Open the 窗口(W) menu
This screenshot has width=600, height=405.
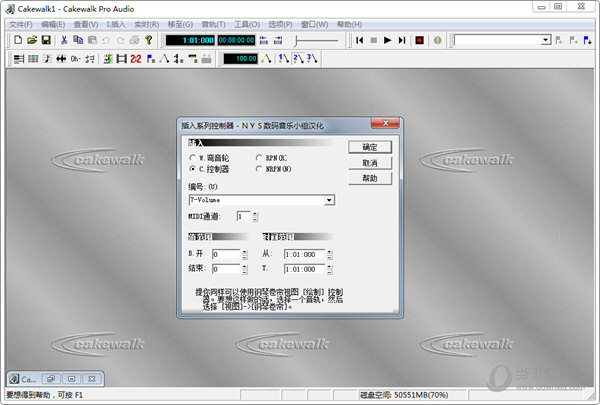(315, 24)
